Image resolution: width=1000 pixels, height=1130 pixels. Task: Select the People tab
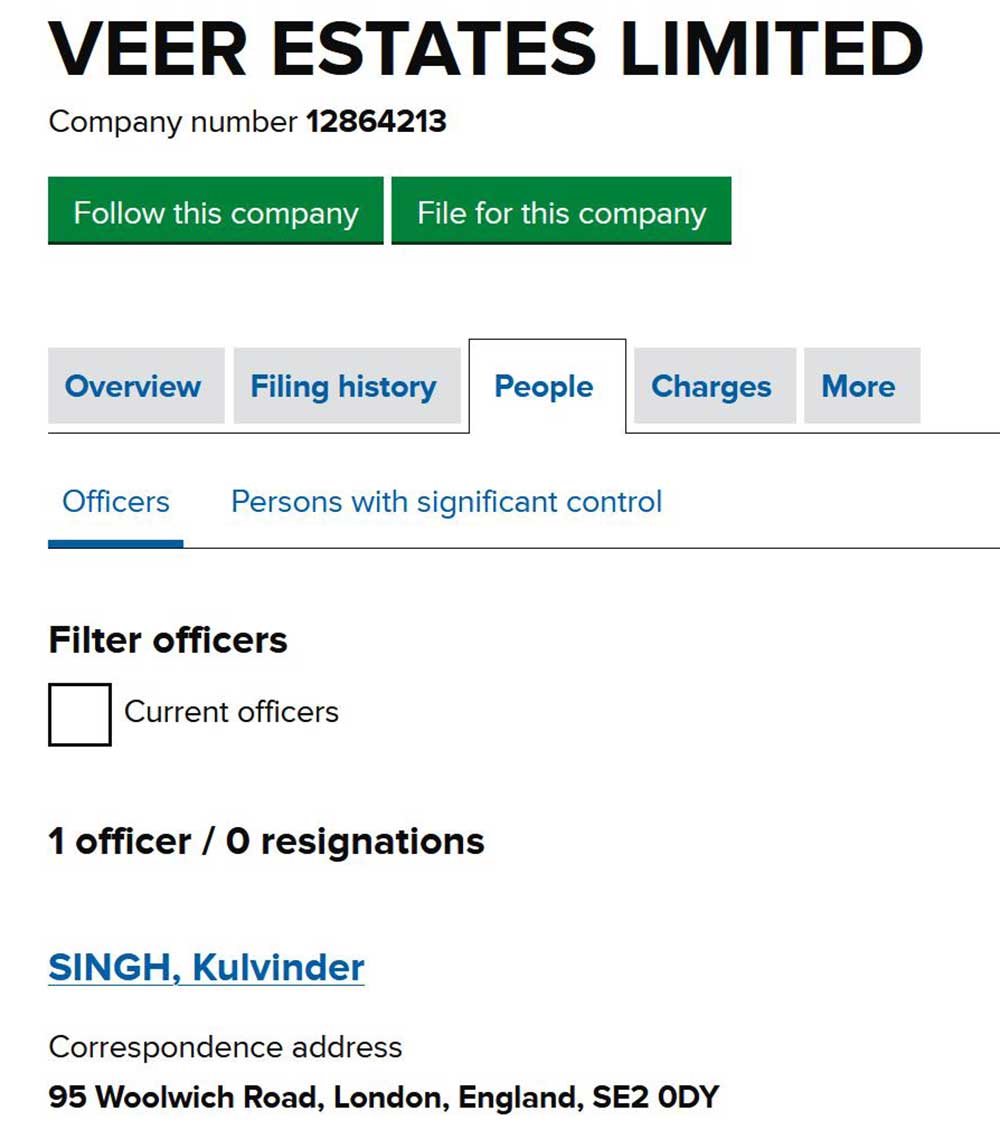pos(544,387)
